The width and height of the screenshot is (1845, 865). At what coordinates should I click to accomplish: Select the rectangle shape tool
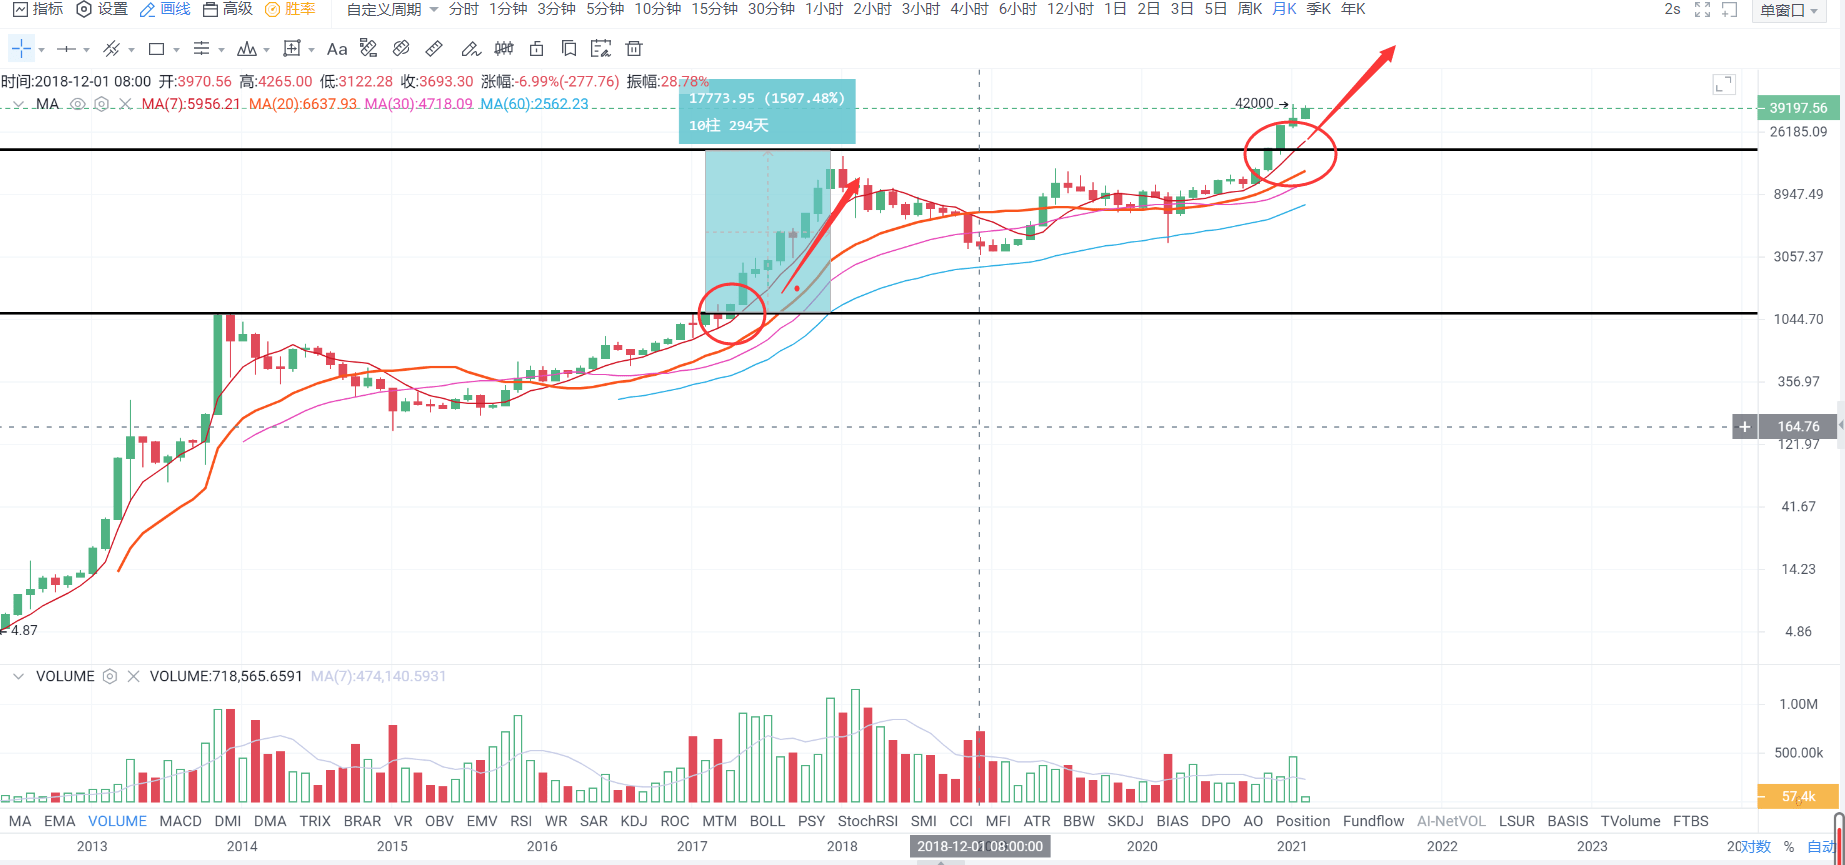click(156, 48)
